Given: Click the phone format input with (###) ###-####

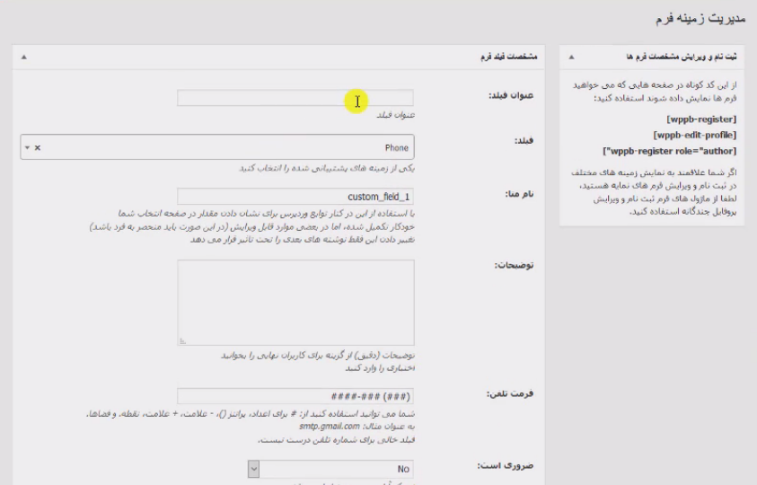Looking at the screenshot, I should (x=295, y=396).
